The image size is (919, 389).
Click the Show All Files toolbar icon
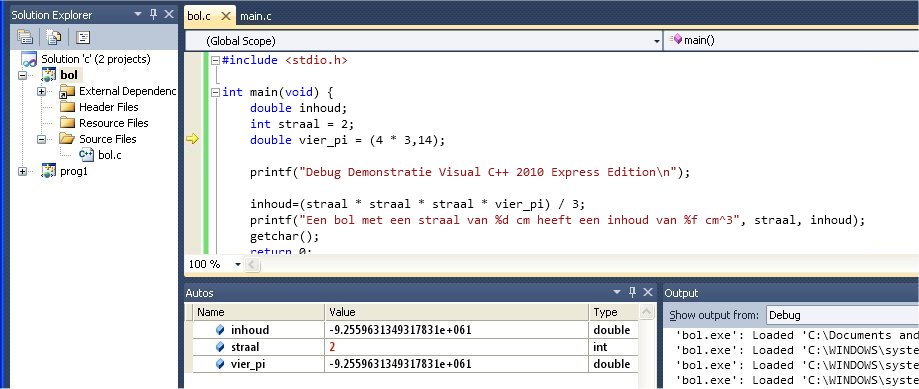point(54,37)
